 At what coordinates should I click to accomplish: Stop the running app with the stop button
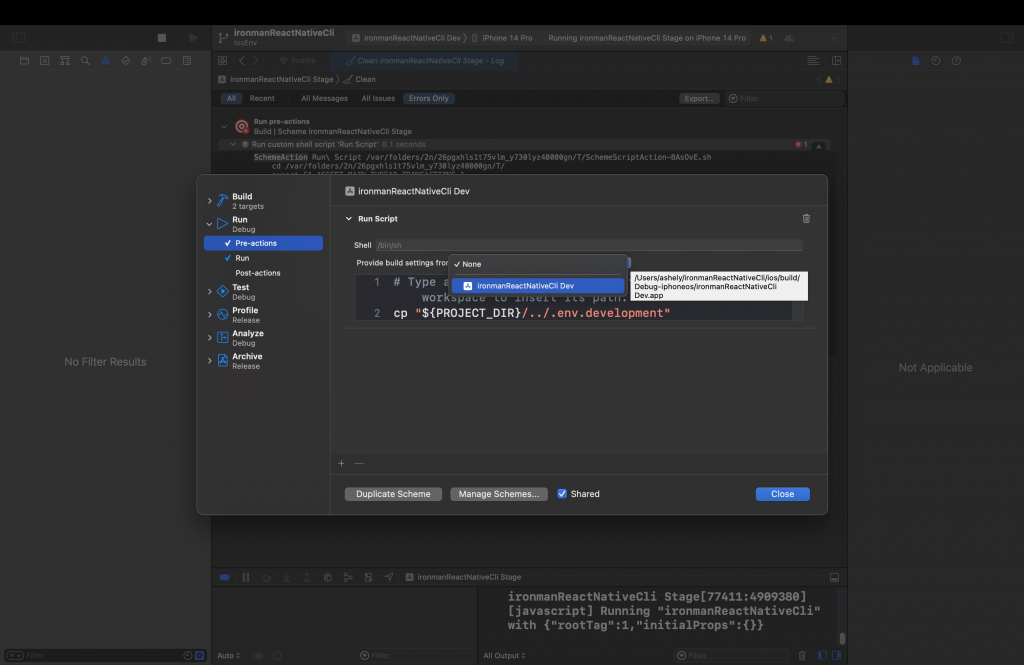tap(162, 38)
